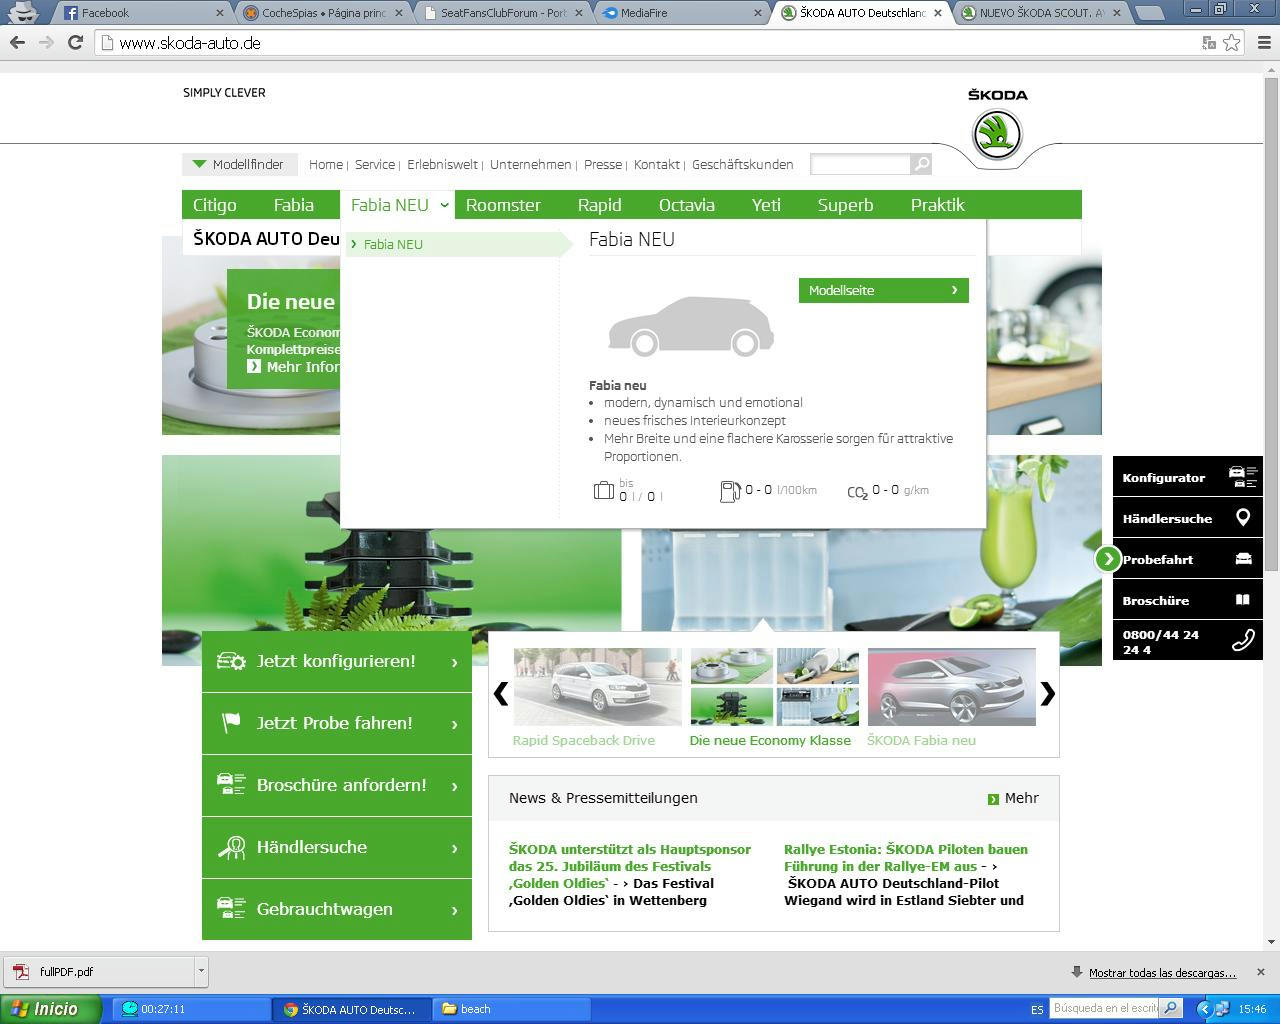Image resolution: width=1280 pixels, height=1024 pixels.
Task: Open the Windows Inicio start button
Action: pyautogui.click(x=50, y=1009)
